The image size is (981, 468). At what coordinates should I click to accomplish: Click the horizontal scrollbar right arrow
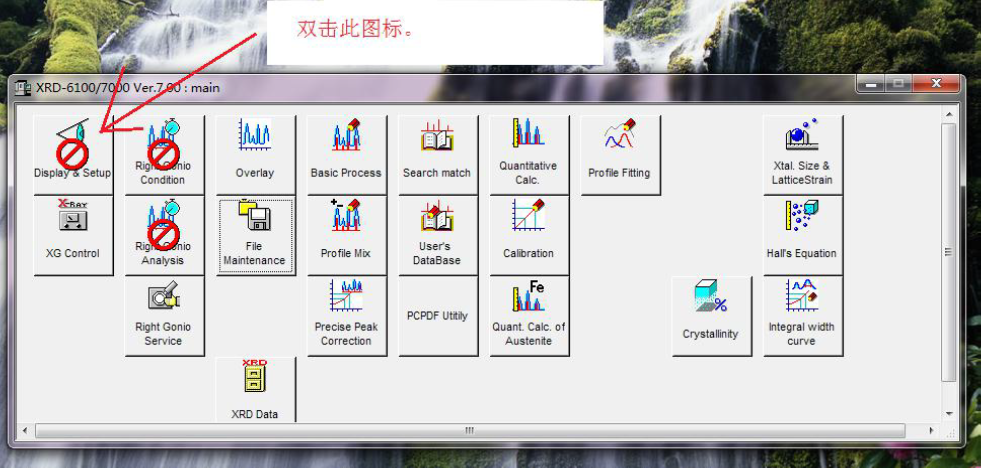[932, 430]
